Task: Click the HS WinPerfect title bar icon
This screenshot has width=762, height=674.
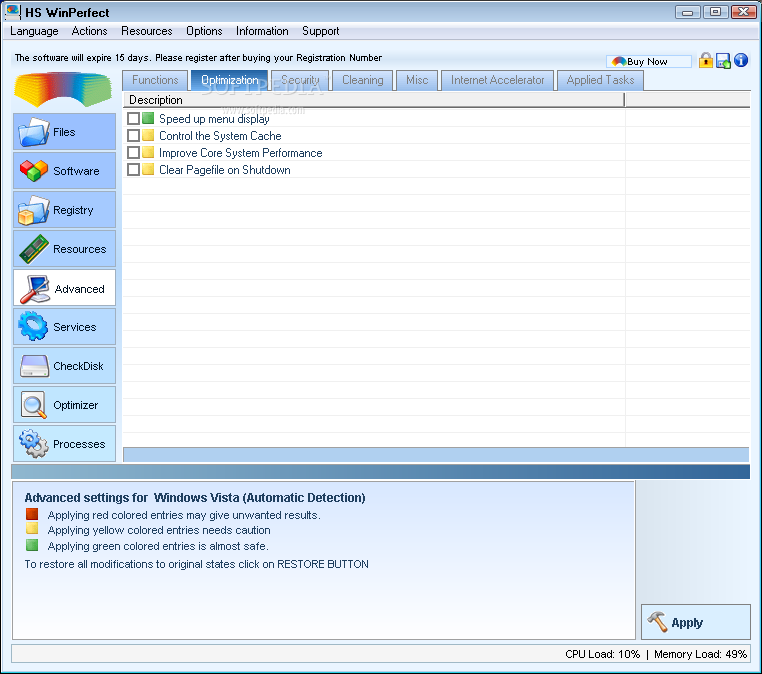Action: coord(13,12)
